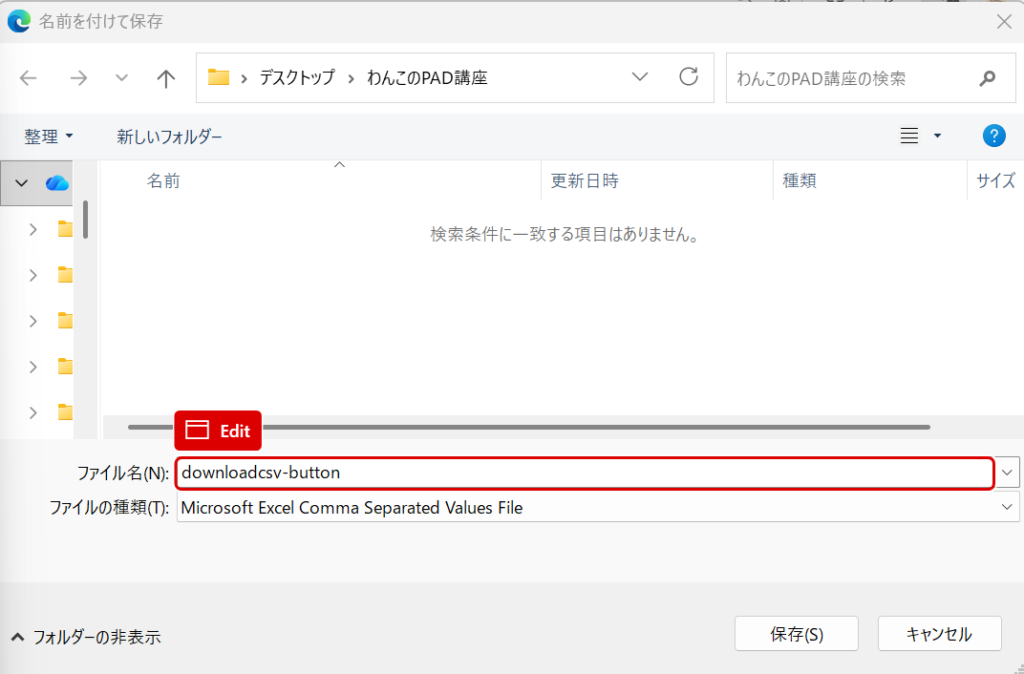
Task: Sort by the 更新日時 column
Action: click(x=584, y=181)
